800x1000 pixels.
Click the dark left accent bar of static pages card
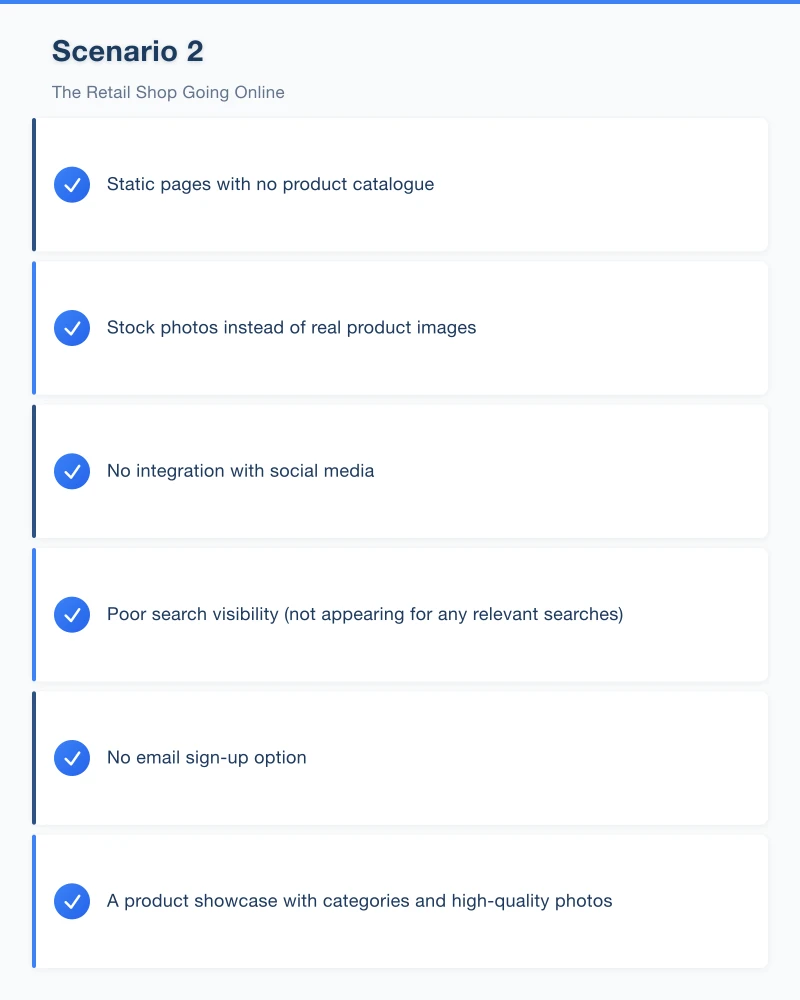(x=34, y=185)
